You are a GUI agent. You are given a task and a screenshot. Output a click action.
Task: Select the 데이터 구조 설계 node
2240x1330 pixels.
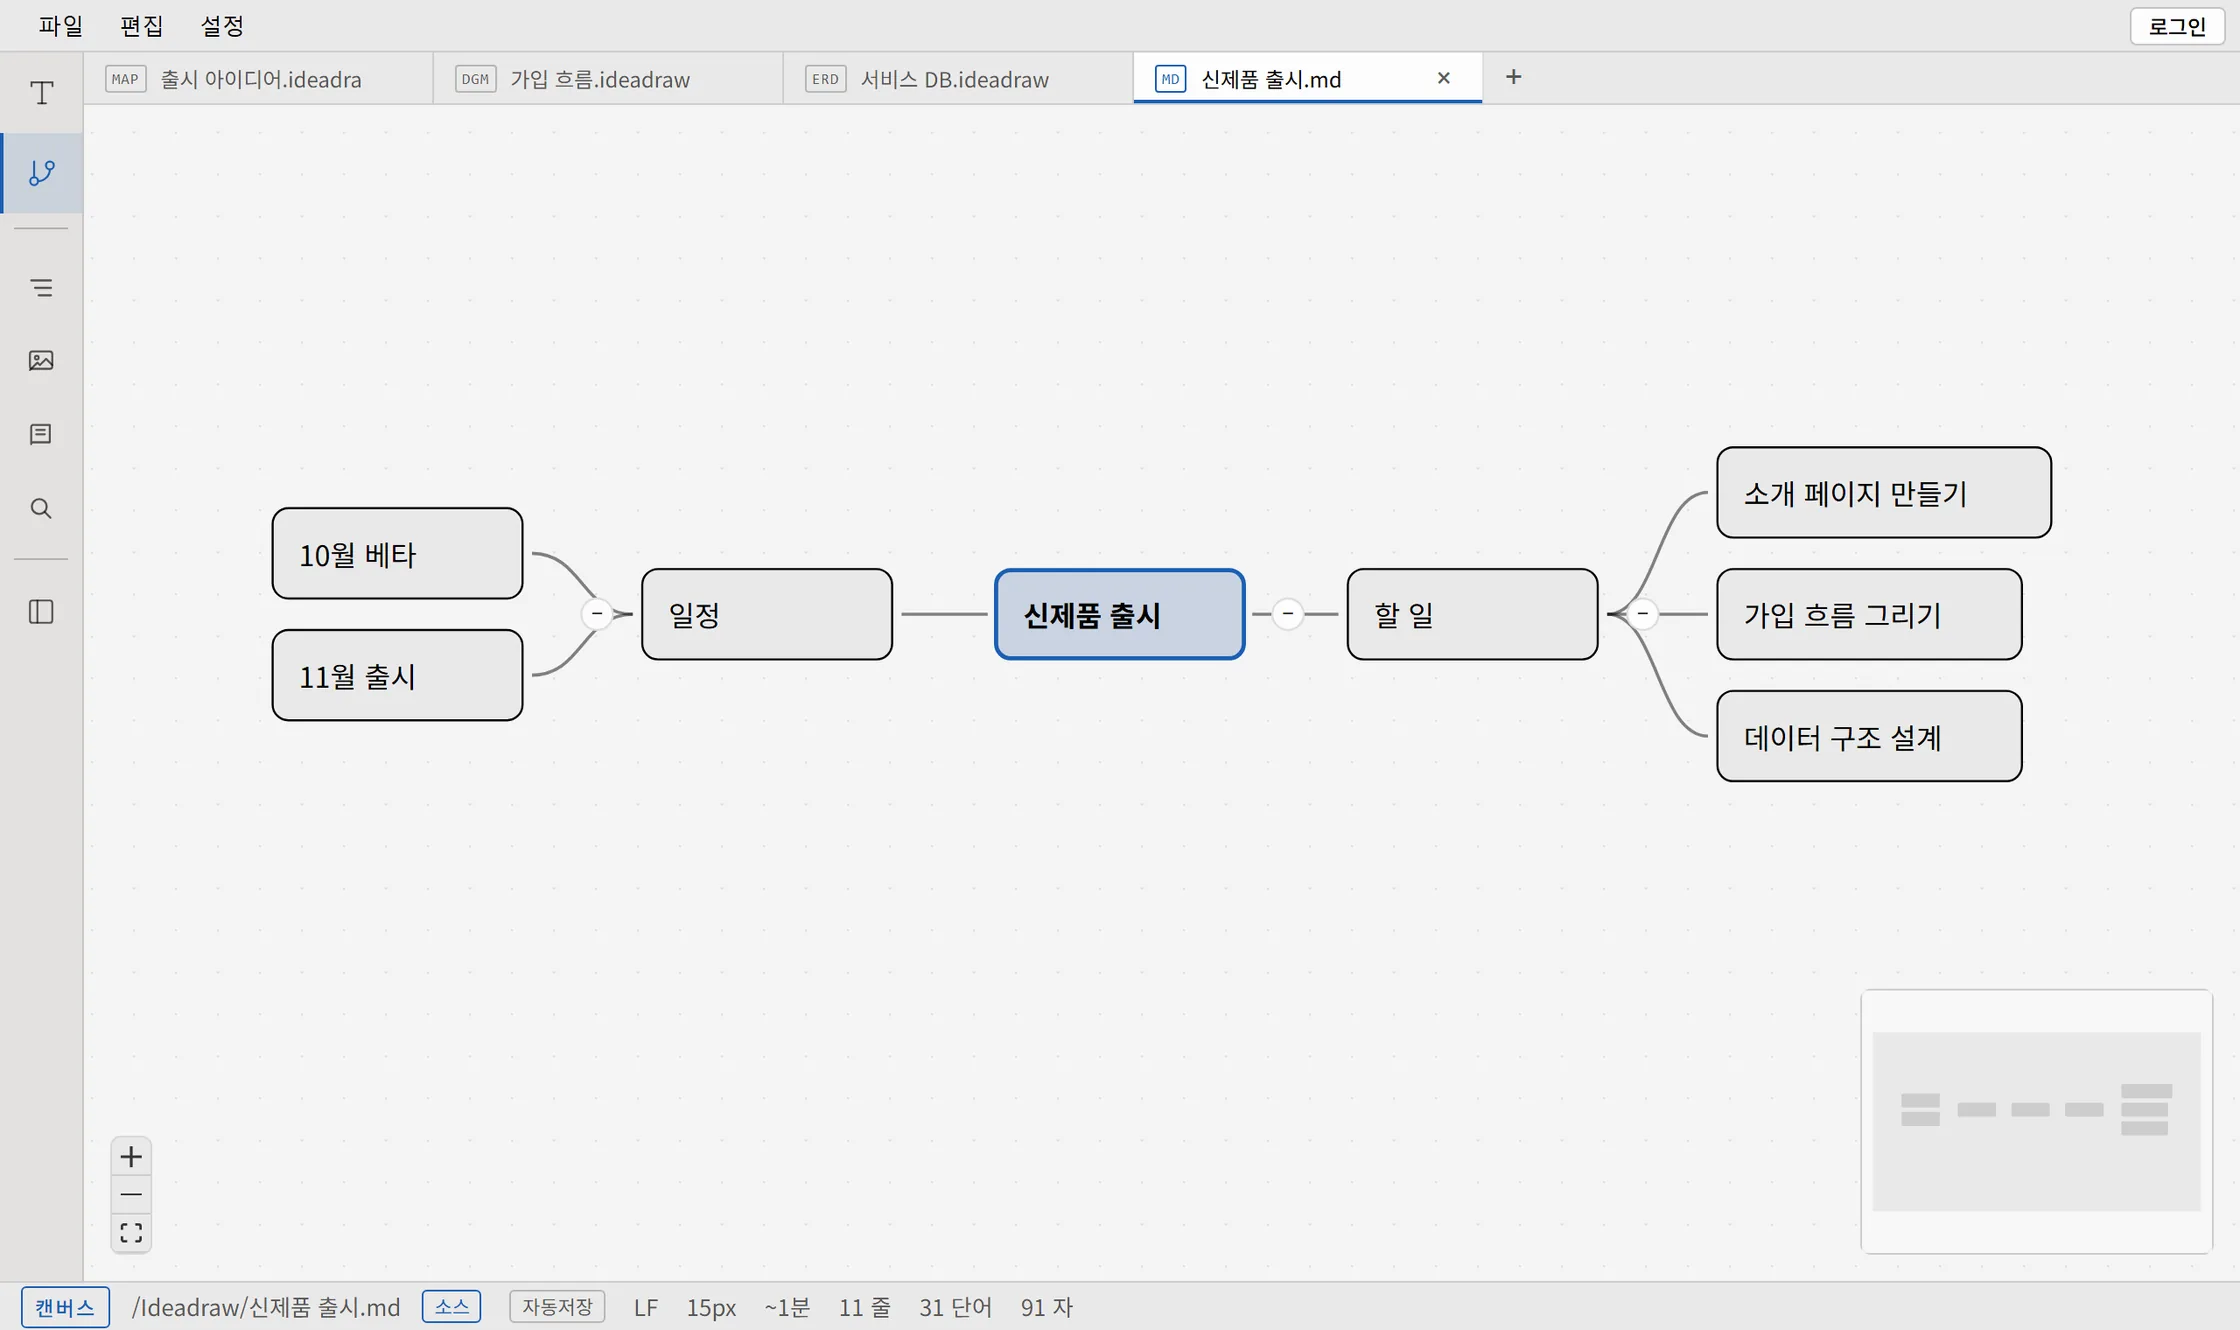(x=1869, y=736)
